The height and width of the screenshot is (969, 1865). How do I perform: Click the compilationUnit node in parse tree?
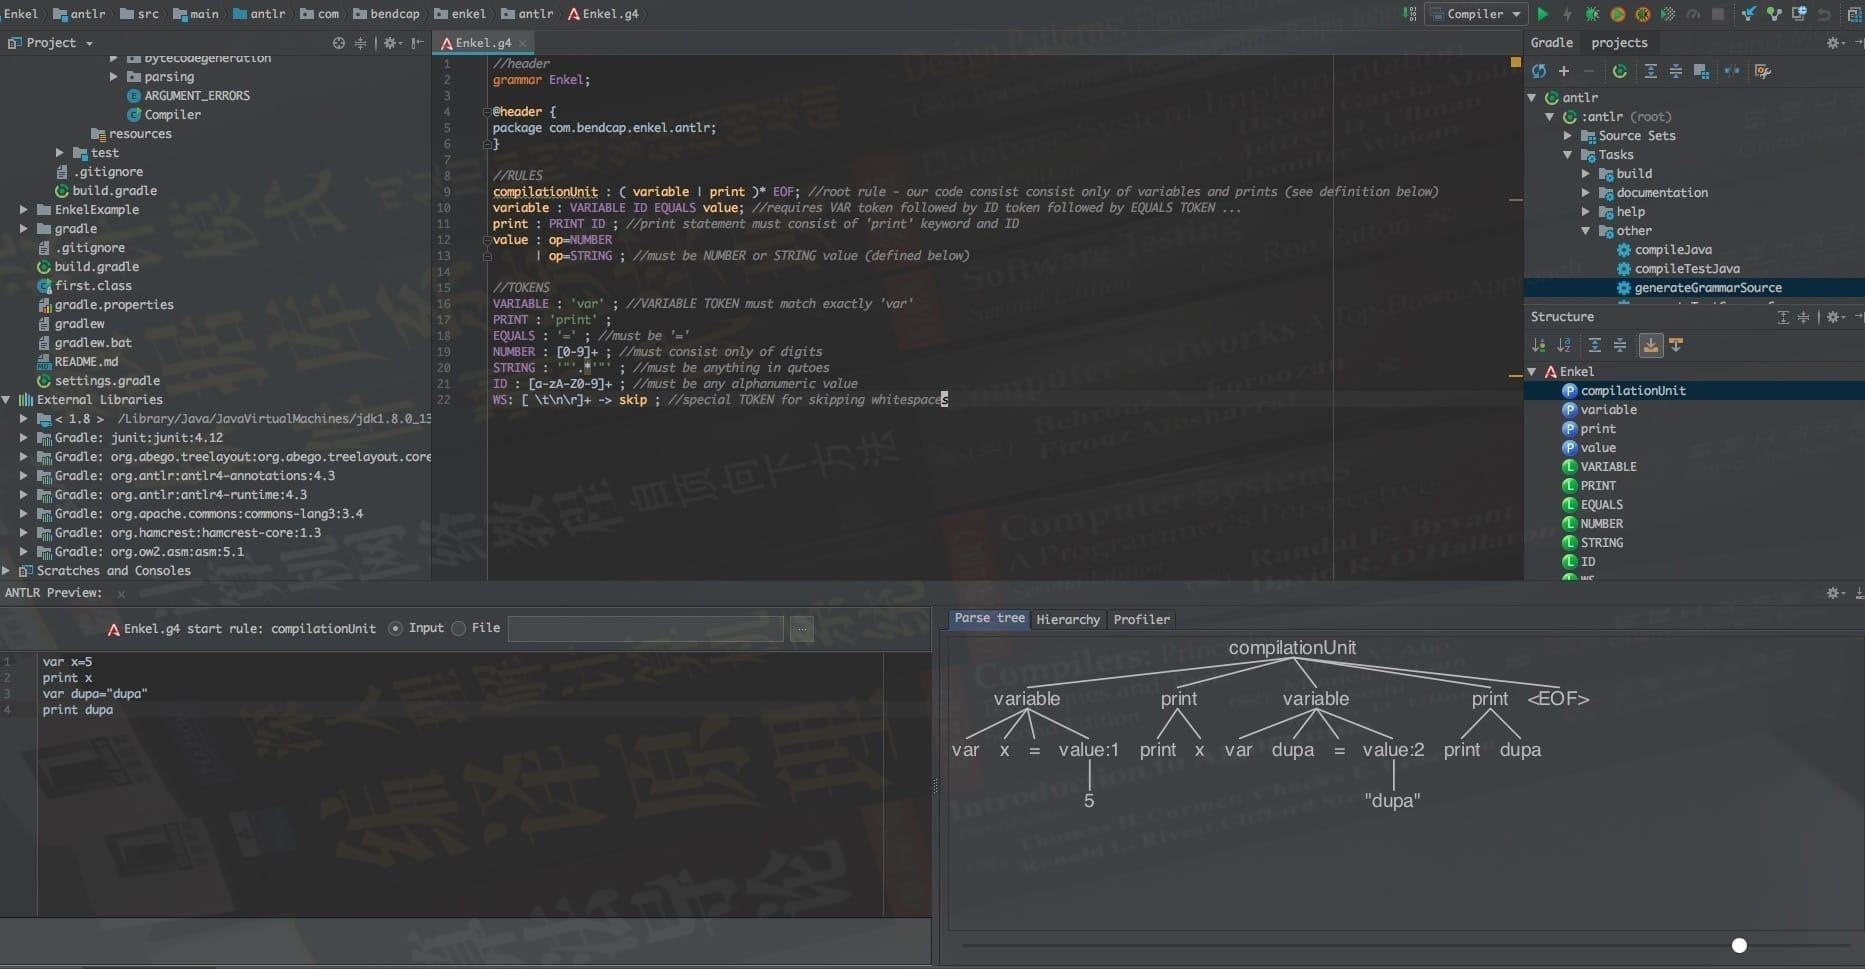pyautogui.click(x=1292, y=648)
